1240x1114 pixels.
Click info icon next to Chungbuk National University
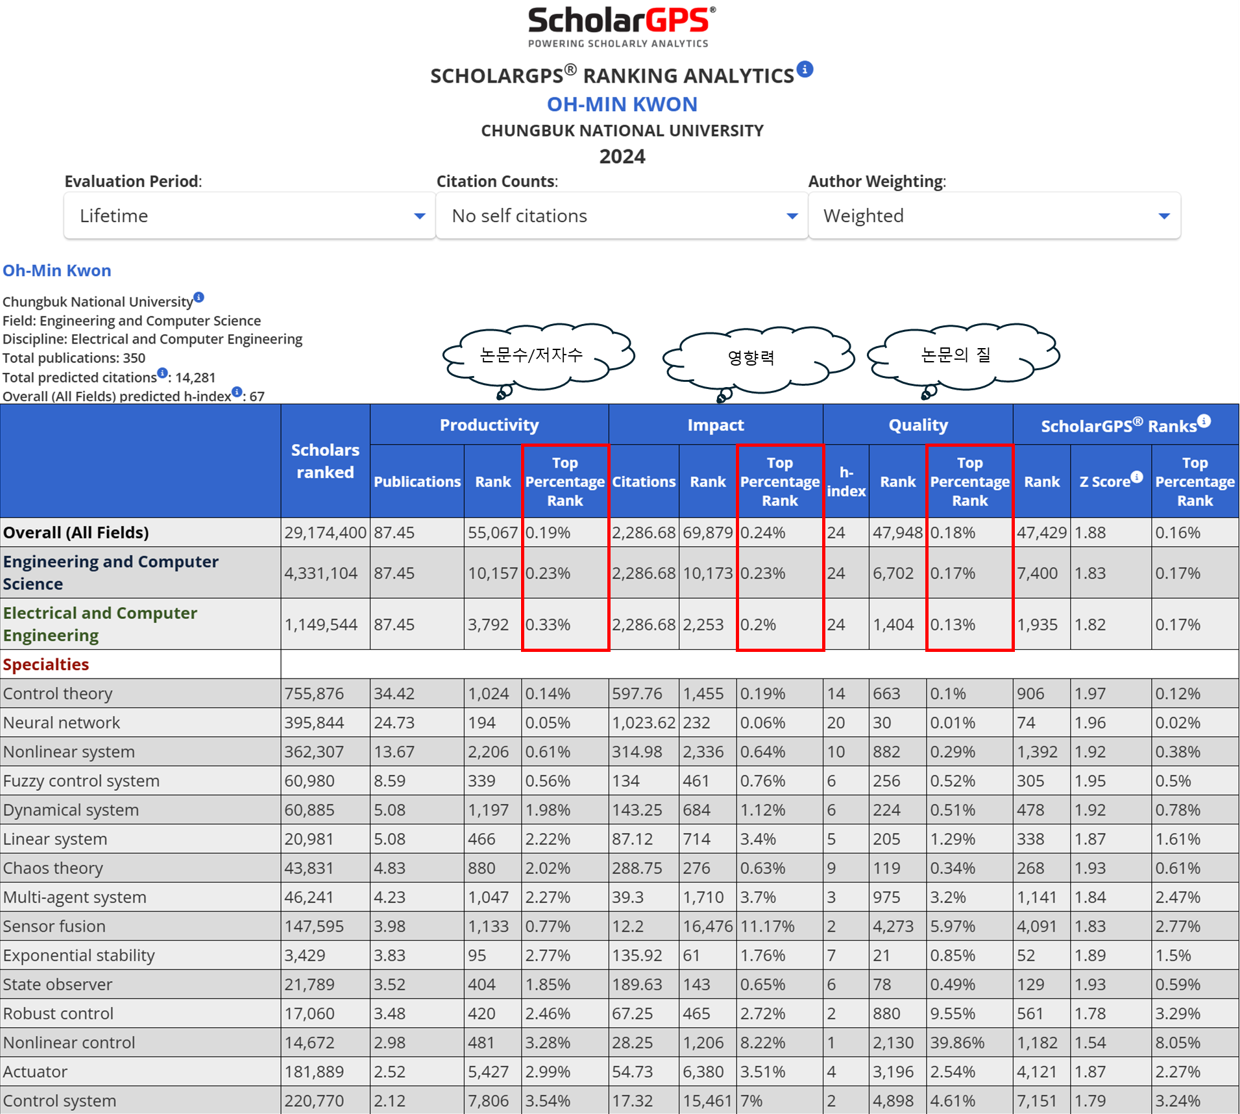coord(199,297)
